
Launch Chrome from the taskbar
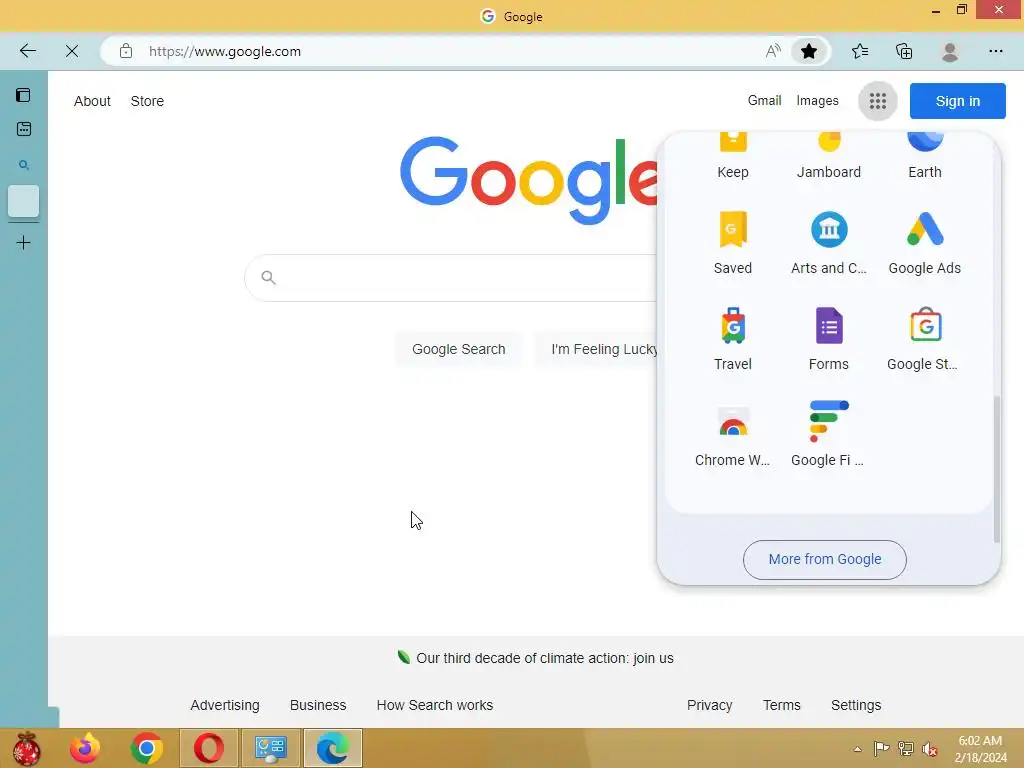pos(146,748)
